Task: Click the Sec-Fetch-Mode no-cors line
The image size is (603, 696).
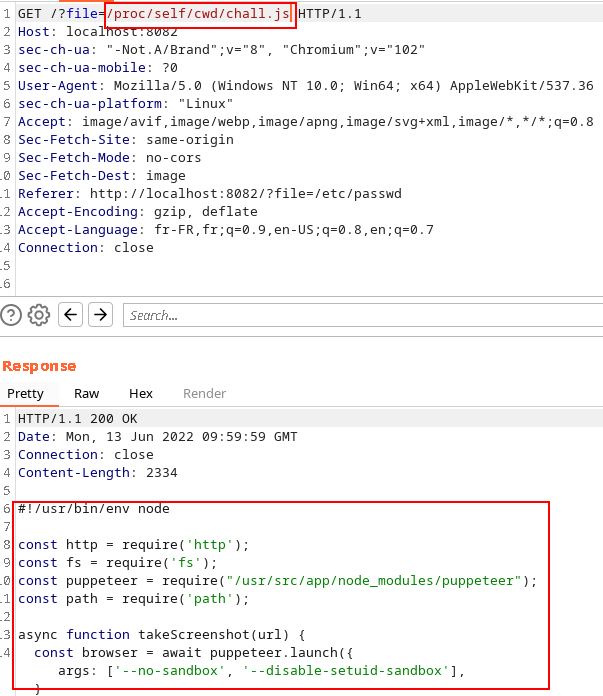Action: pyautogui.click(x=109, y=158)
